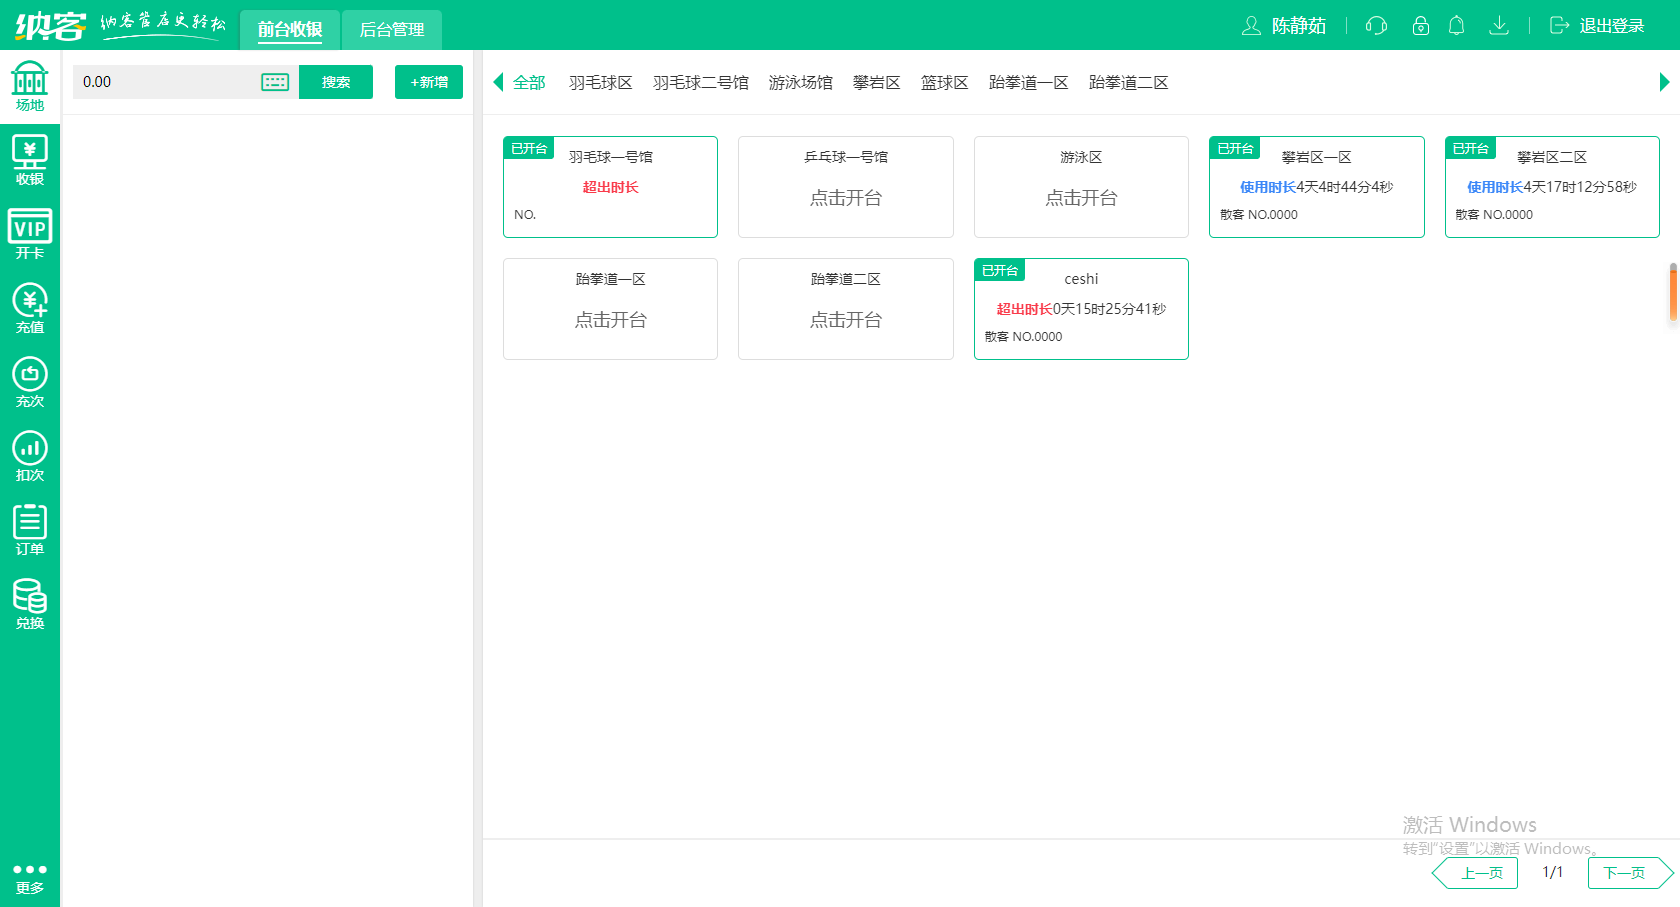1680x907 pixels.
Task: Click the 扣次 deduction icon
Action: pos(30,455)
